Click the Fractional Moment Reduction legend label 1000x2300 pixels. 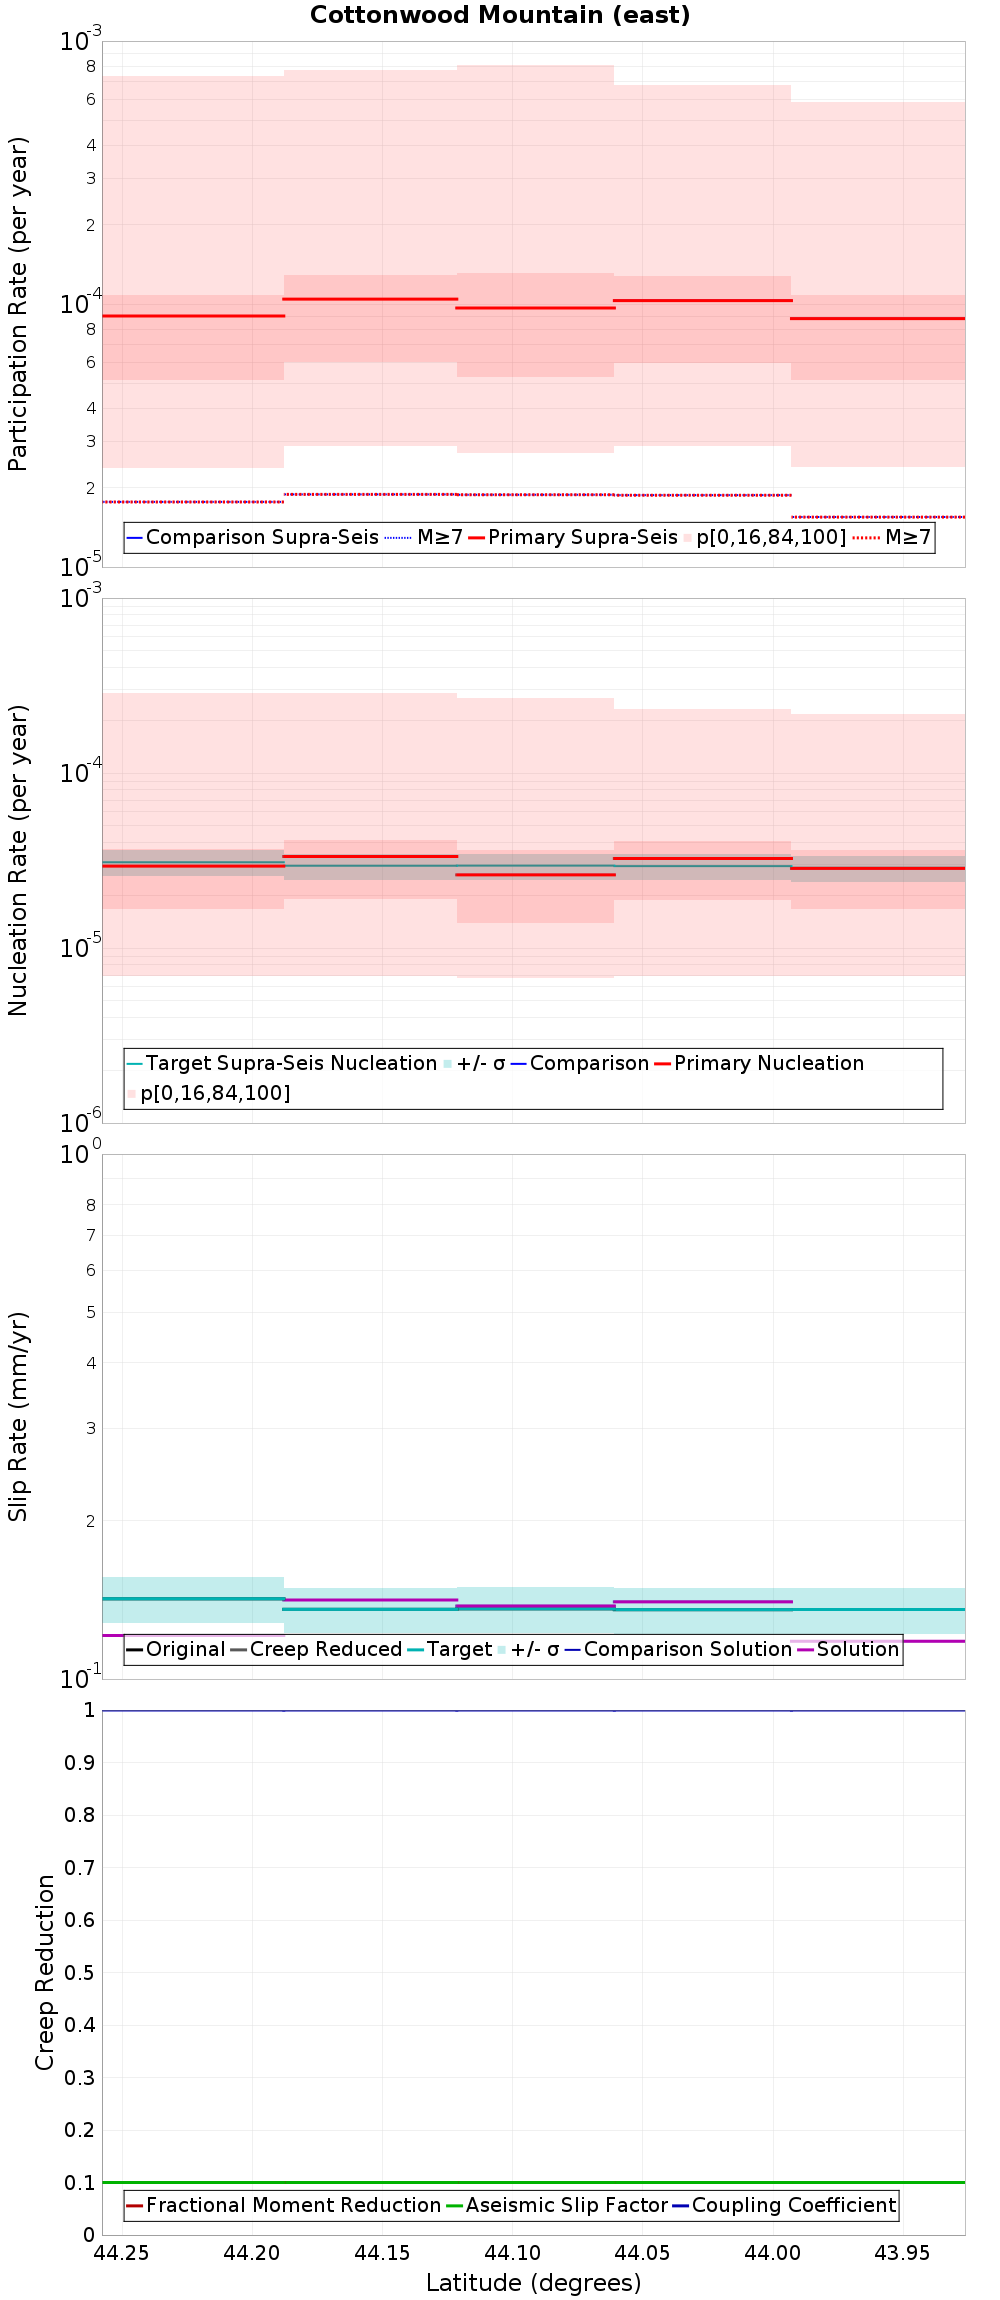pos(293,2205)
